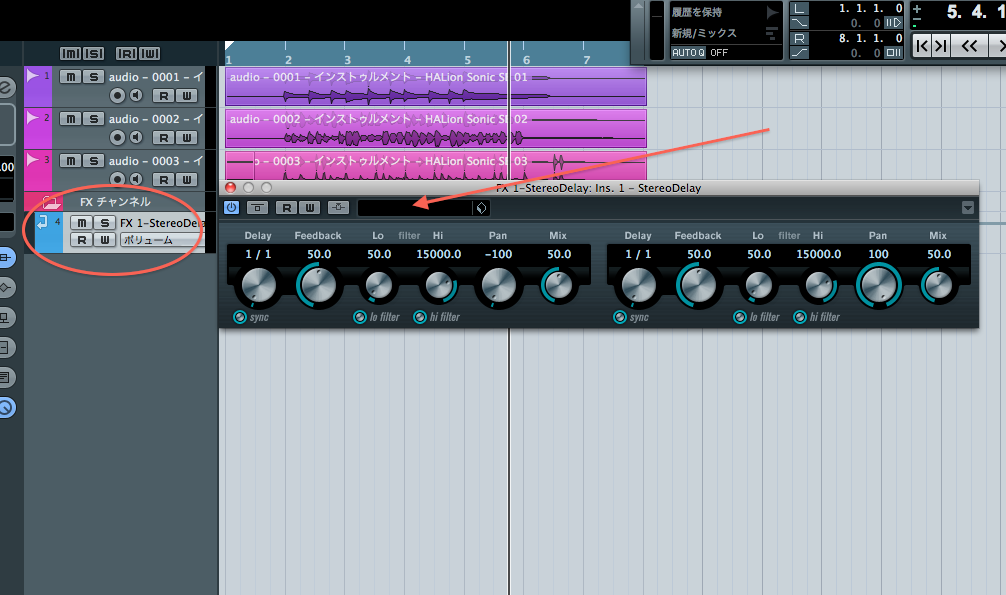Collapse the FX チャンネル folder

click(x=50, y=202)
